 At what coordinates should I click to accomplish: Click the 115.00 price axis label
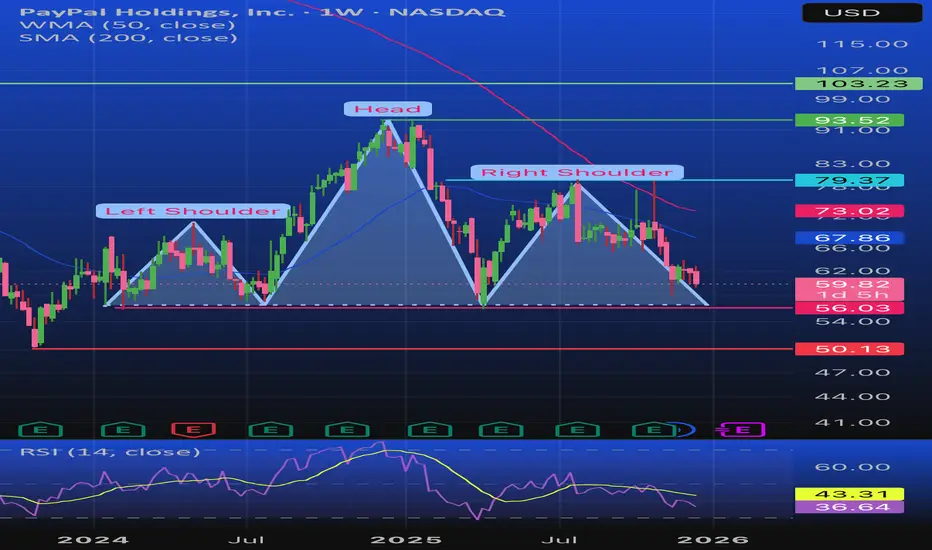coord(862,44)
